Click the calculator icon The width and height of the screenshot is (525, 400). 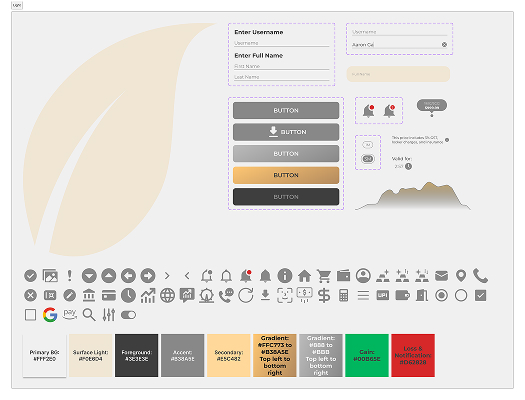click(x=344, y=296)
